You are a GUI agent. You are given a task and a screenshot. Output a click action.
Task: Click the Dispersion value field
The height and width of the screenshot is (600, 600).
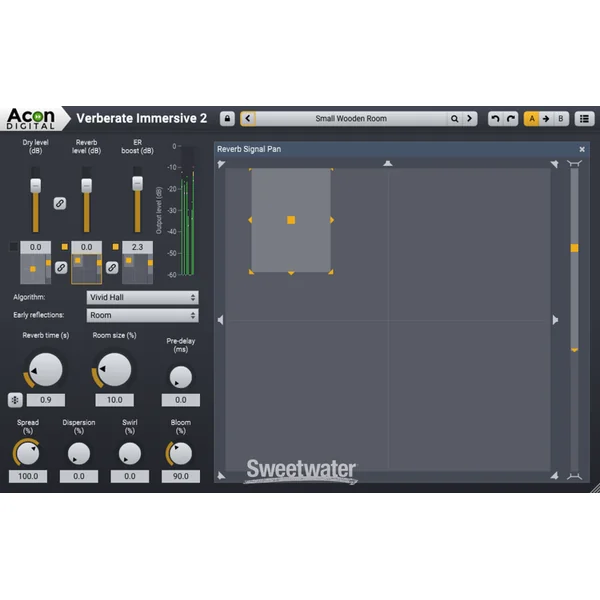(79, 476)
